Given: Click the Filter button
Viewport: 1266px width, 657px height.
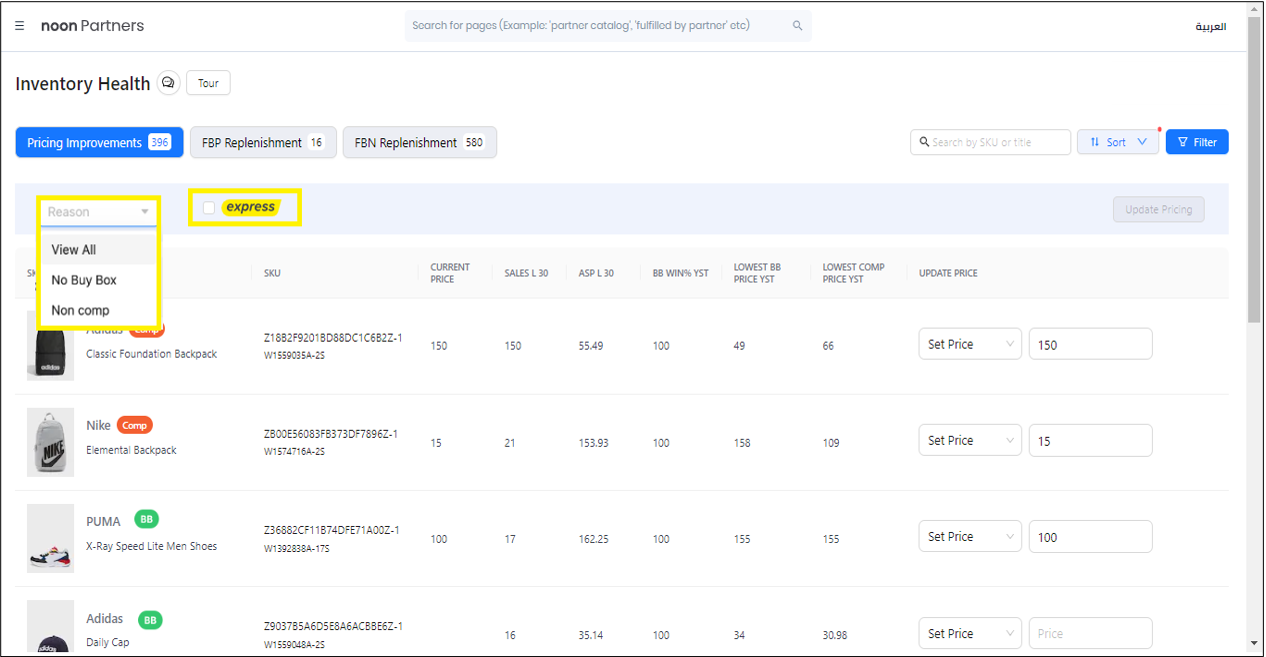Looking at the screenshot, I should pos(1197,142).
